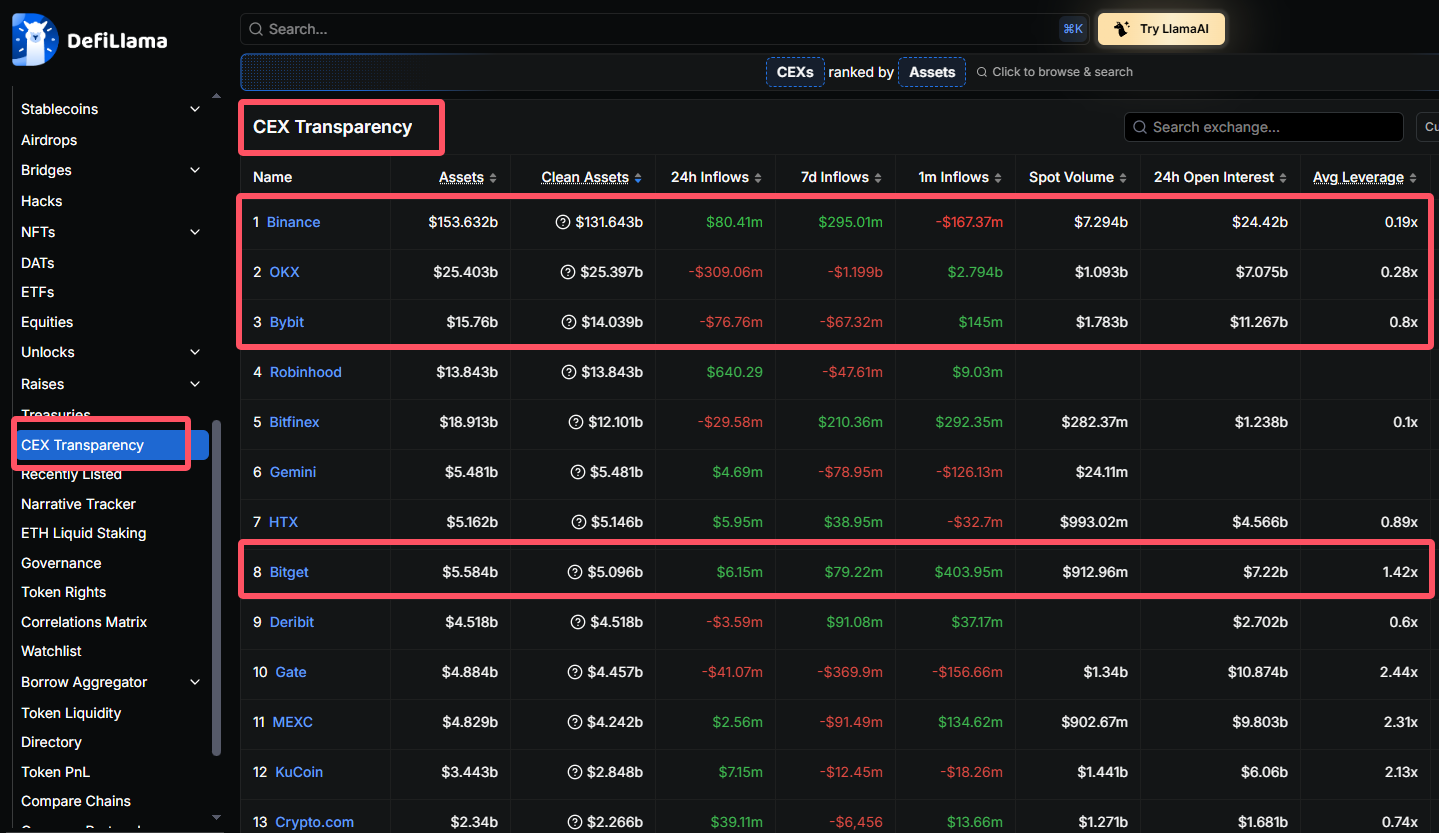The image size is (1439, 833).
Task: Click the sort arrows on the Avg Leverage header
Action: click(1413, 178)
